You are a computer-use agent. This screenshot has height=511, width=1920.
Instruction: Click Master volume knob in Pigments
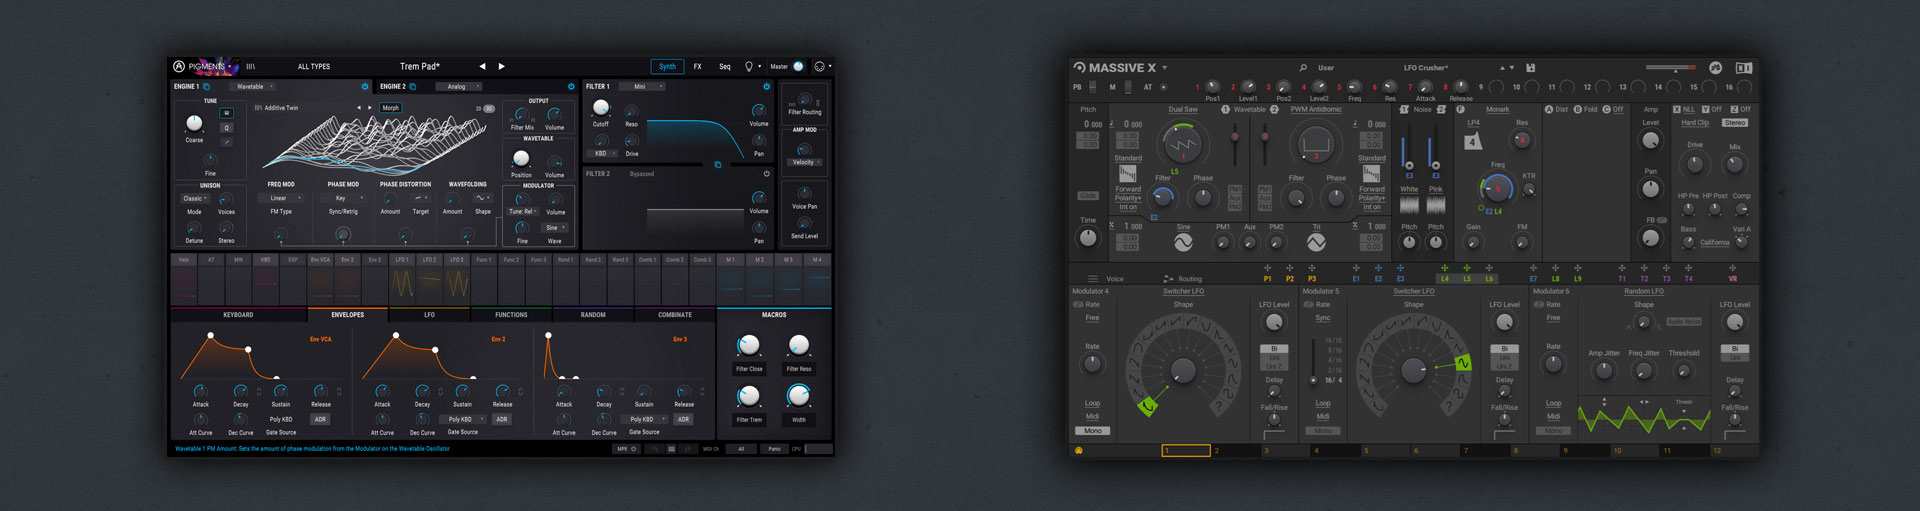(x=798, y=66)
